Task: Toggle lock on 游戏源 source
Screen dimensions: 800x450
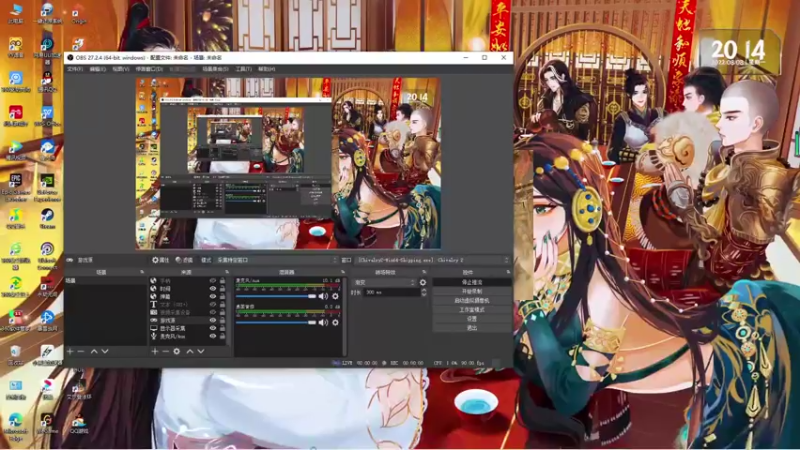Action: tap(222, 320)
